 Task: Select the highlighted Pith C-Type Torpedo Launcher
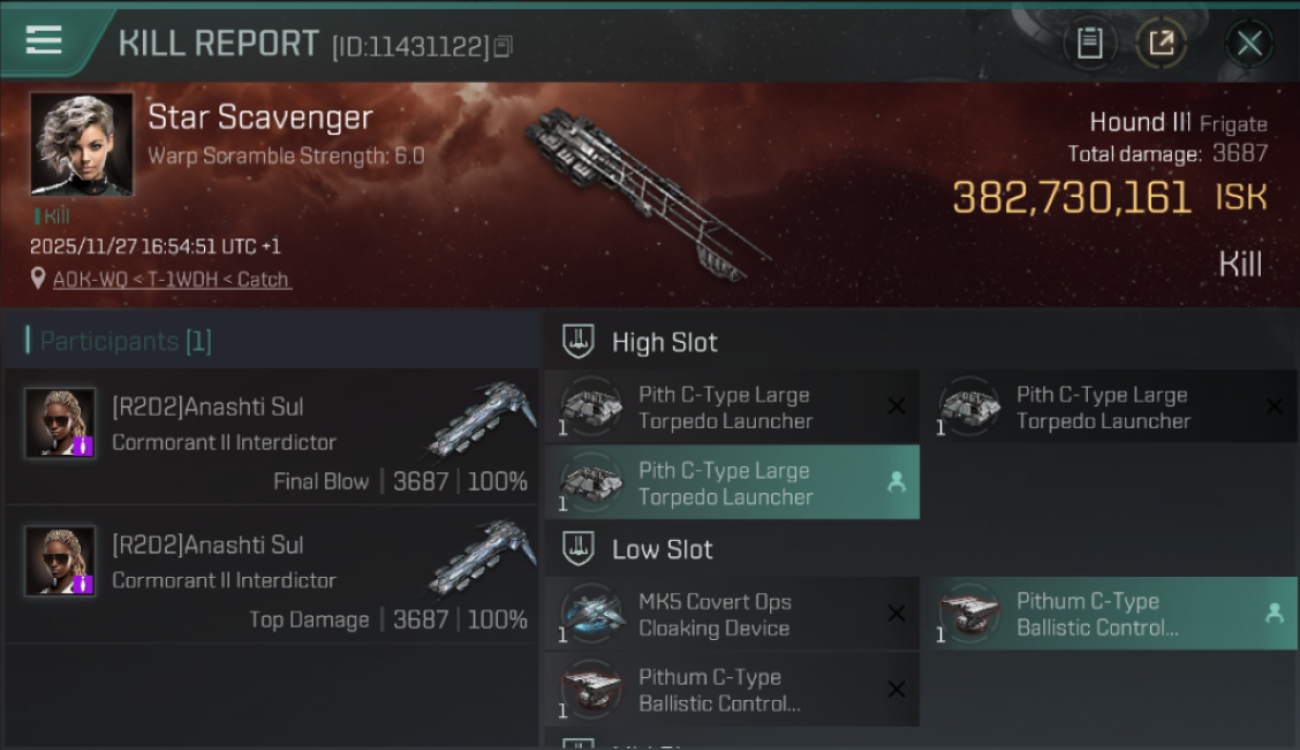click(x=732, y=483)
